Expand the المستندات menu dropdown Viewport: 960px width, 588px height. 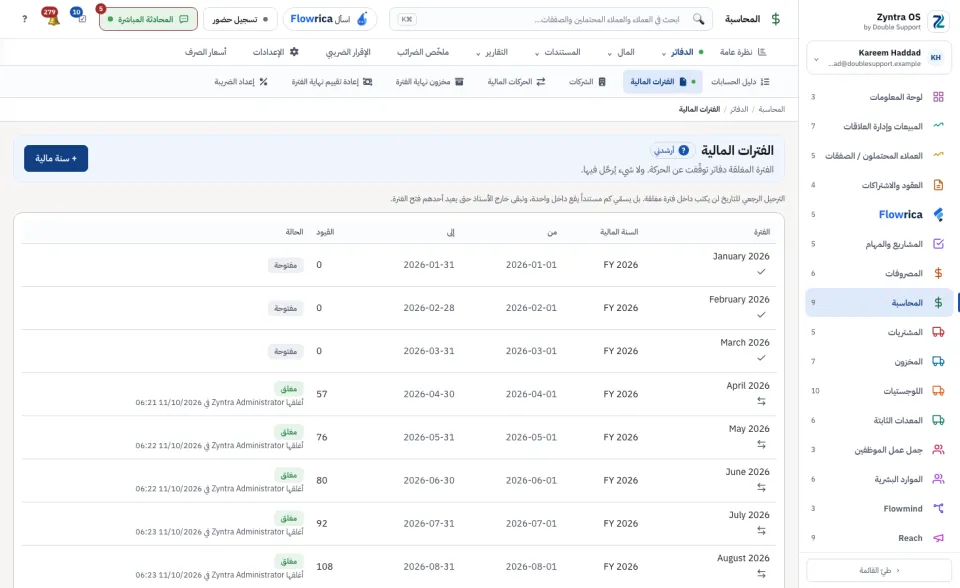click(557, 52)
